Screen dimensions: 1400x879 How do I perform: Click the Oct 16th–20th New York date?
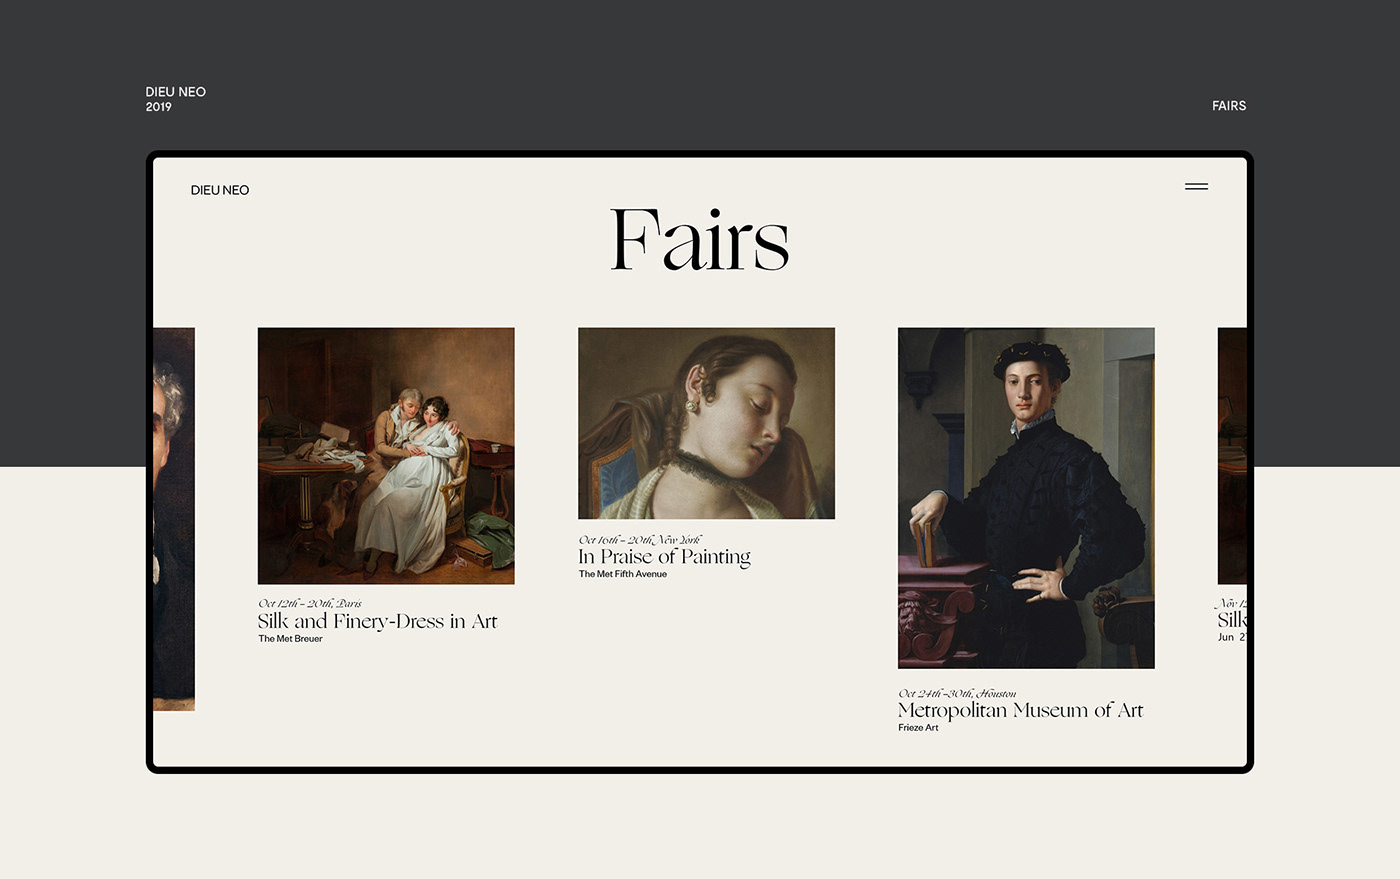640,539
